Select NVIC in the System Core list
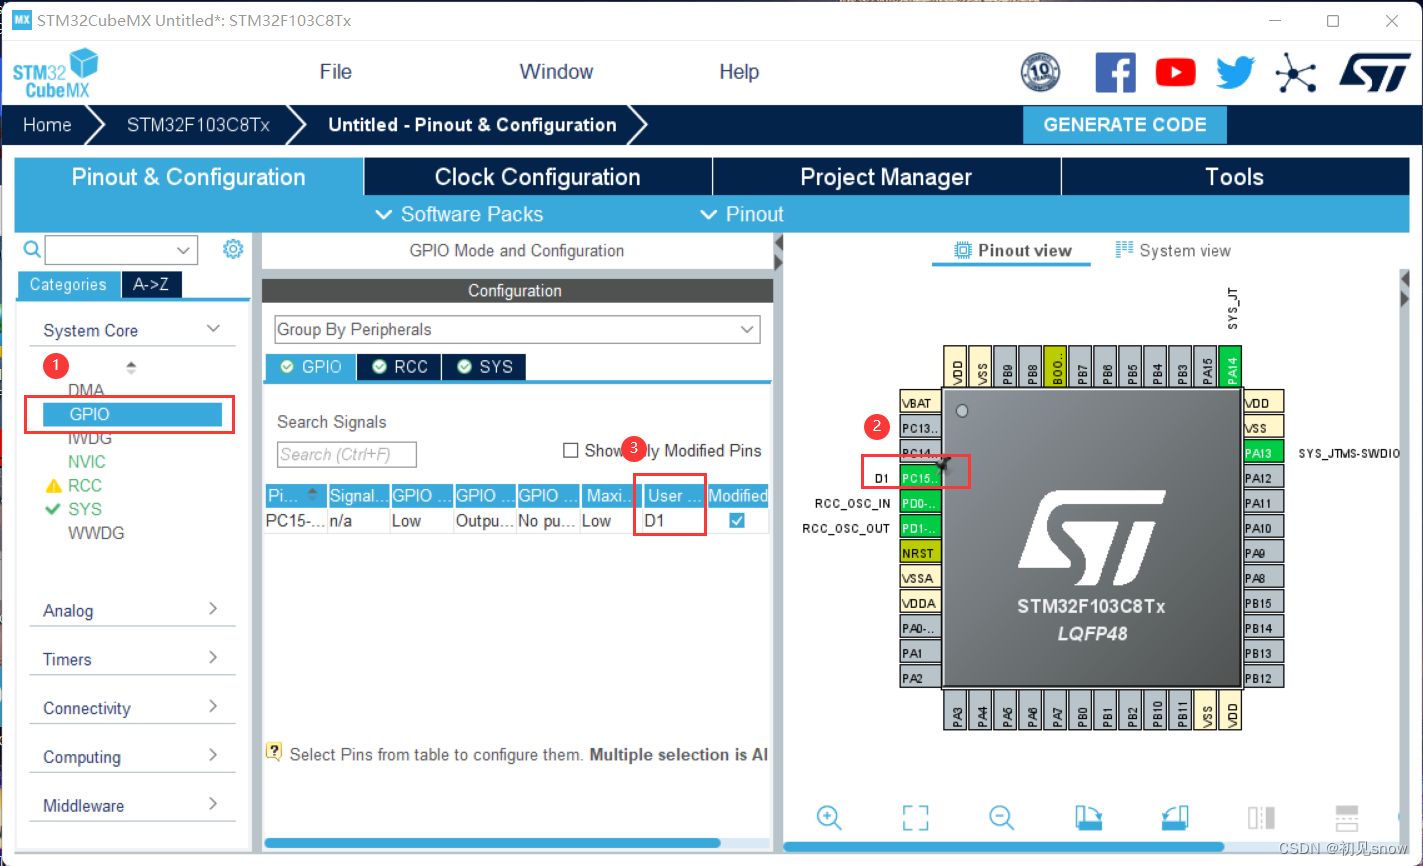 tap(86, 462)
